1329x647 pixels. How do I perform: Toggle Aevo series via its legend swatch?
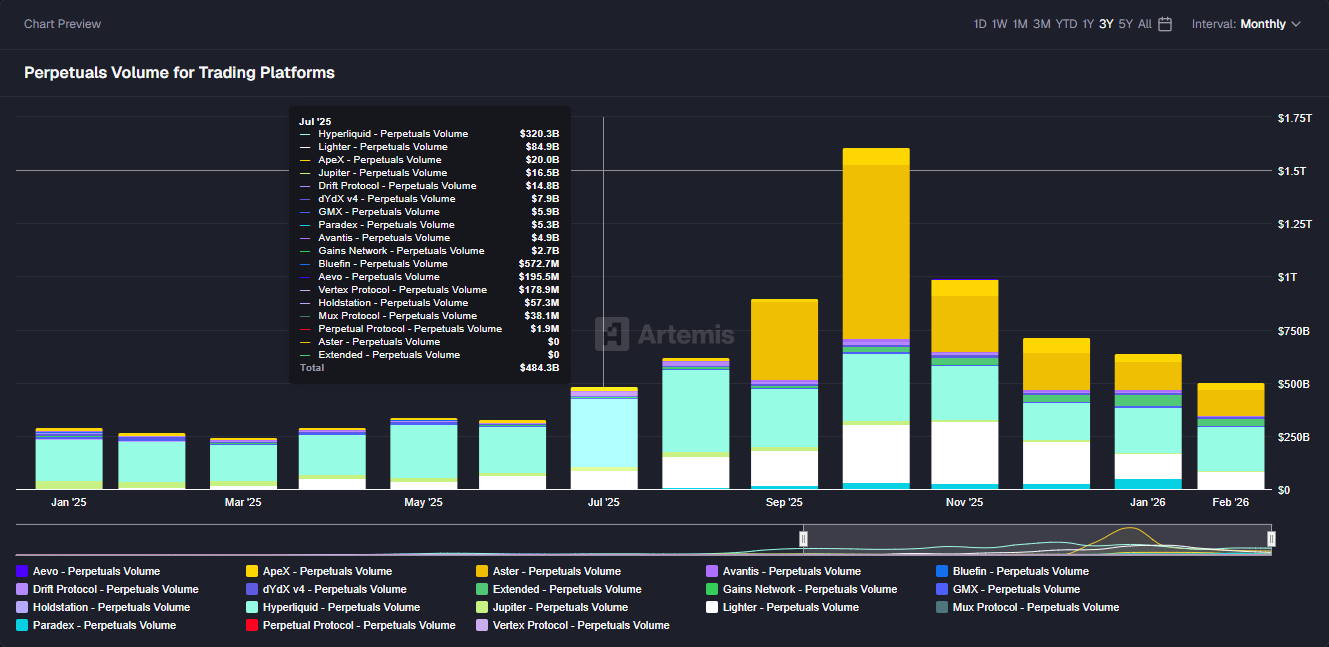(22, 572)
